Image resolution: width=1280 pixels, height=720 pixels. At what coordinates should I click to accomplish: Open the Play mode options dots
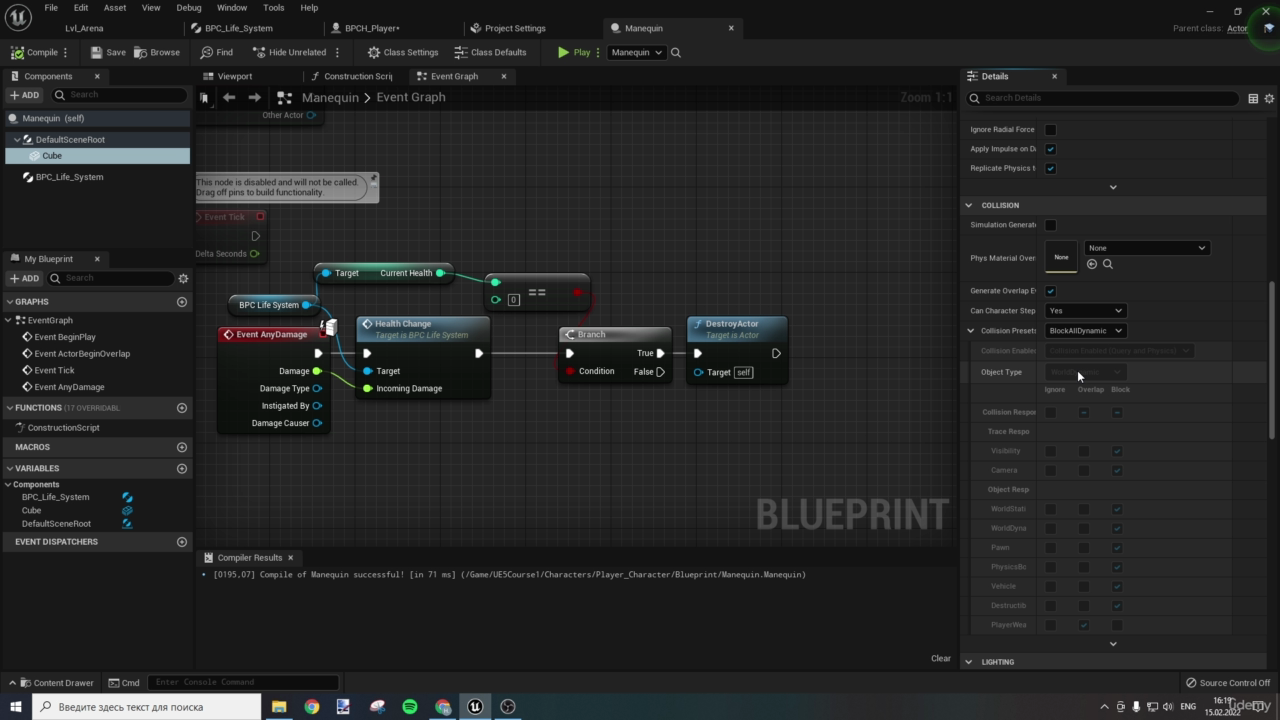598,52
